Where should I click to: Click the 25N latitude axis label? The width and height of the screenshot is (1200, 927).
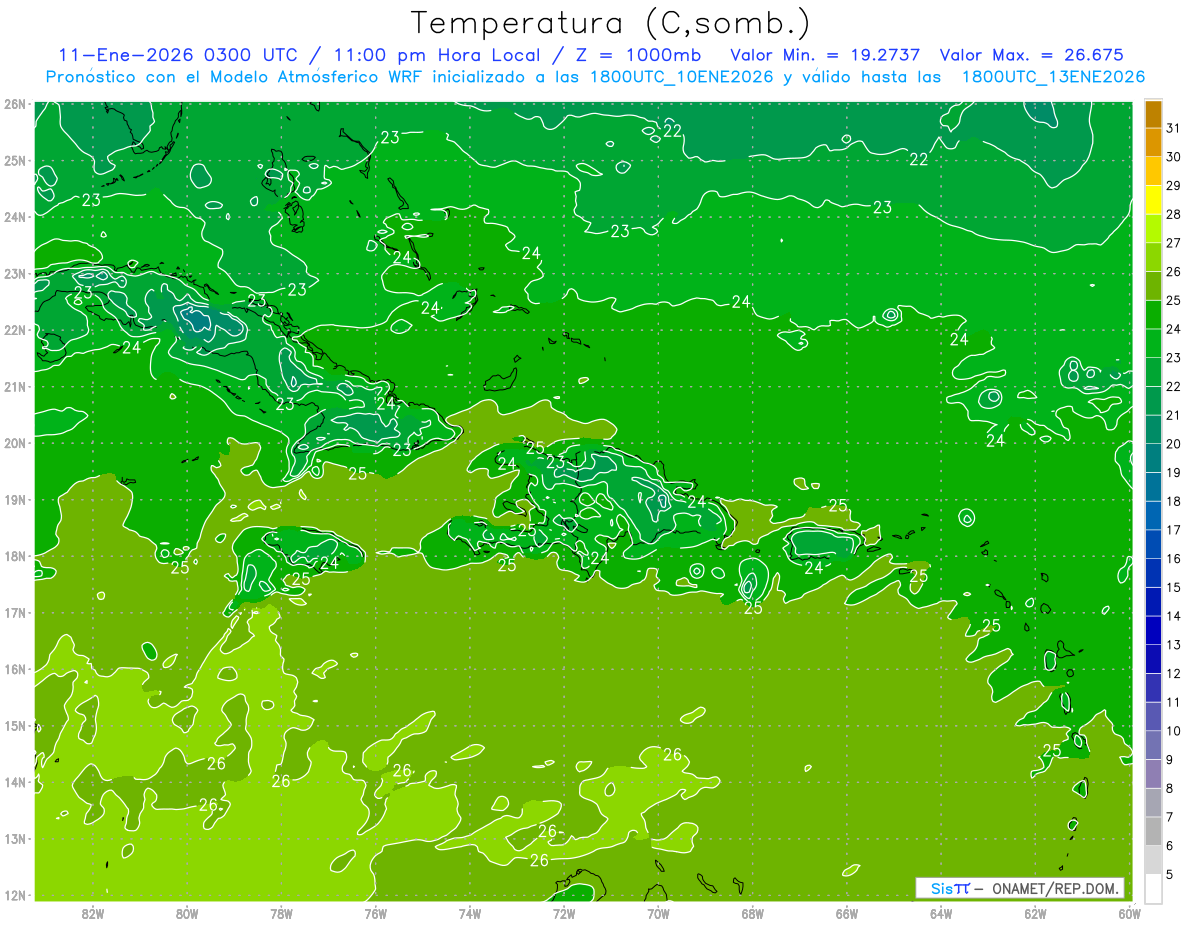(x=15, y=160)
